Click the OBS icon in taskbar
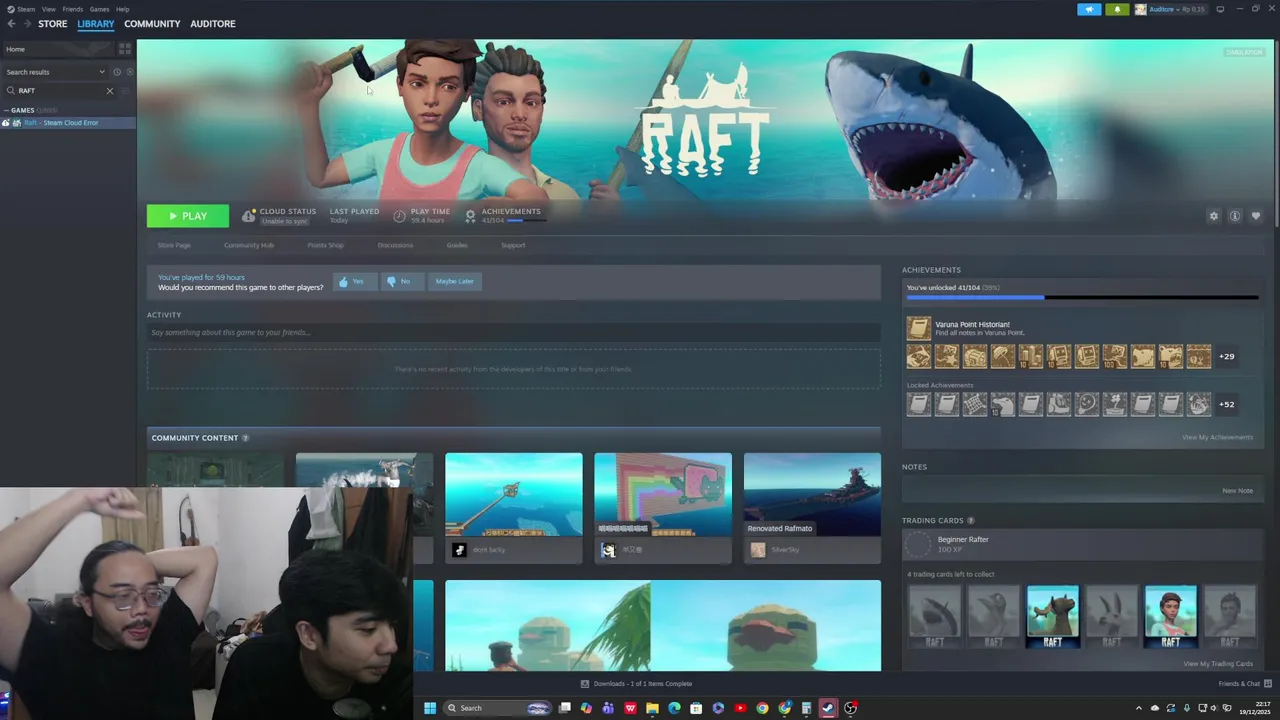The height and width of the screenshot is (720, 1280). [850, 708]
